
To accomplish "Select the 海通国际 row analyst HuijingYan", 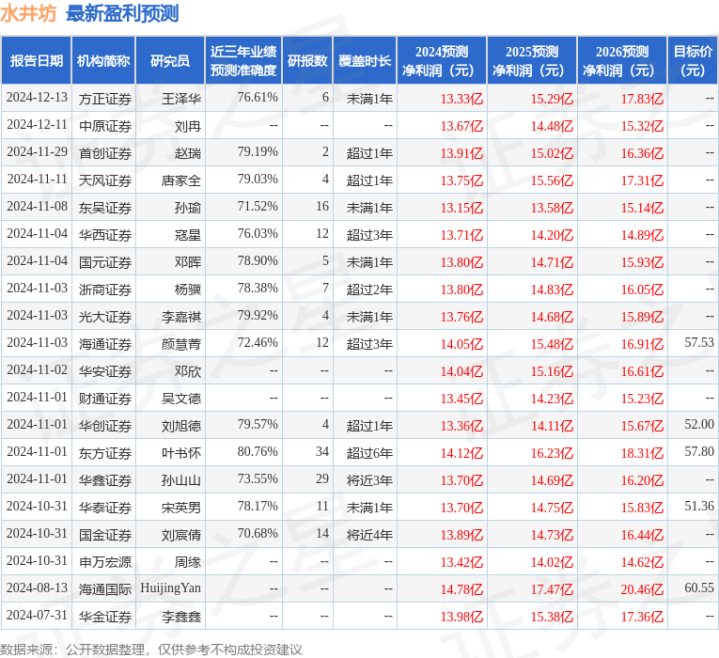I will [171, 588].
